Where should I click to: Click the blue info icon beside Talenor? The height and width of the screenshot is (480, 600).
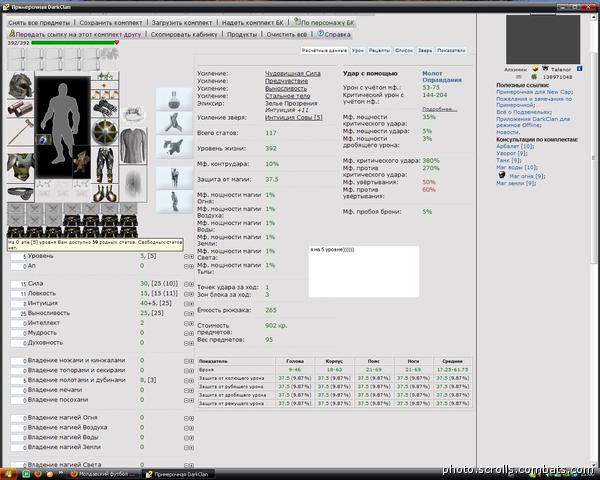coord(579,69)
